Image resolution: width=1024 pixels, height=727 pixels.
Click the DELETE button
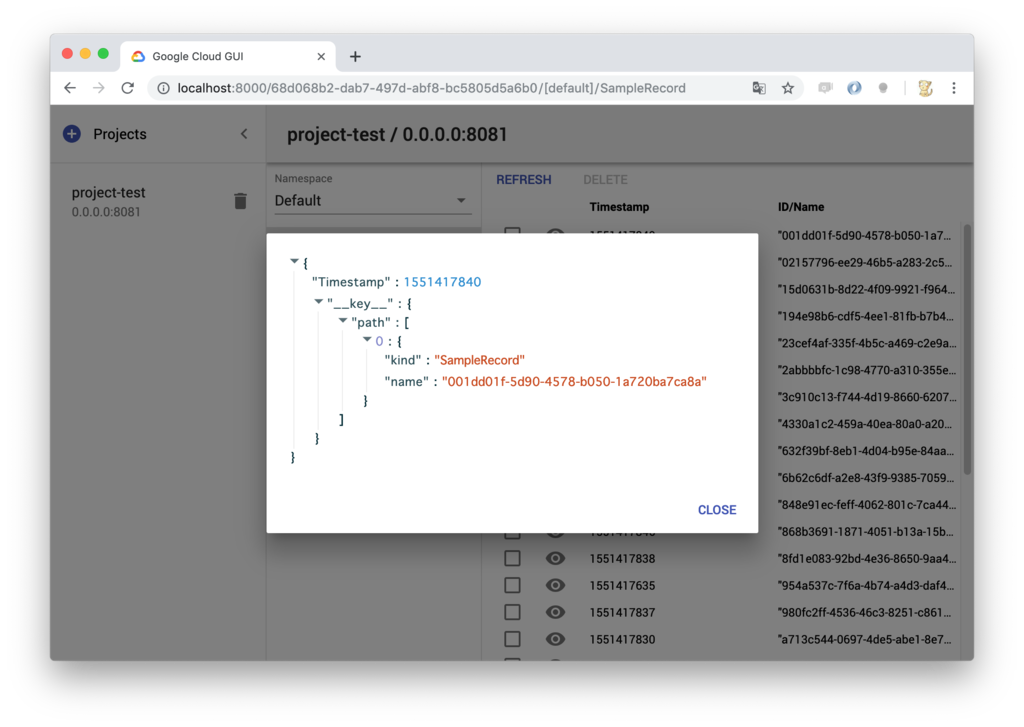tap(605, 180)
